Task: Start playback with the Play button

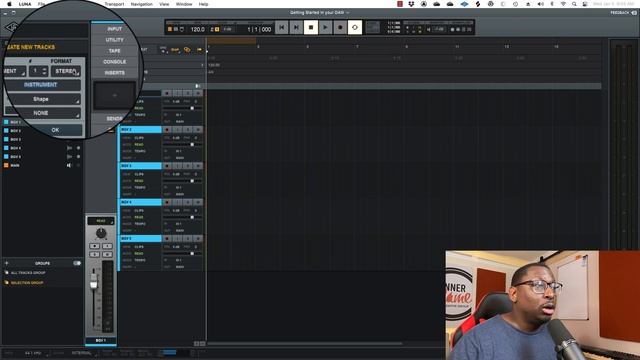Action: coord(325,27)
